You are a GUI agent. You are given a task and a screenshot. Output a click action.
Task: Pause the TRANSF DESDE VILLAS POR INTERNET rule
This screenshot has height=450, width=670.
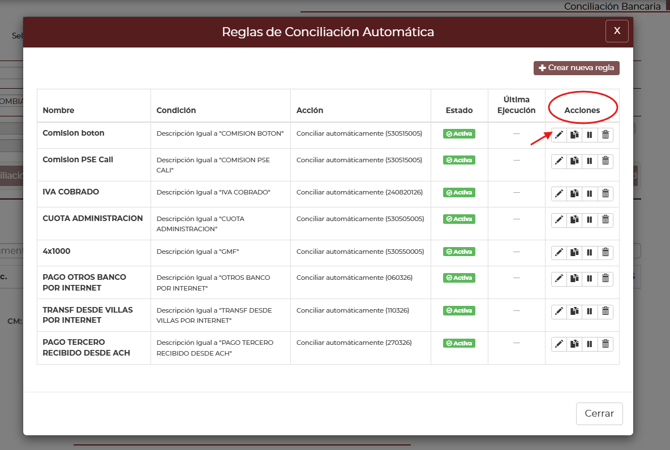click(x=590, y=311)
